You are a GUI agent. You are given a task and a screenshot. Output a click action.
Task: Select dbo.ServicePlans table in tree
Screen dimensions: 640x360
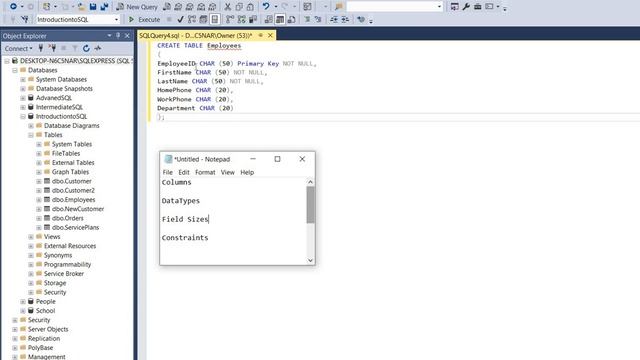click(x=75, y=227)
